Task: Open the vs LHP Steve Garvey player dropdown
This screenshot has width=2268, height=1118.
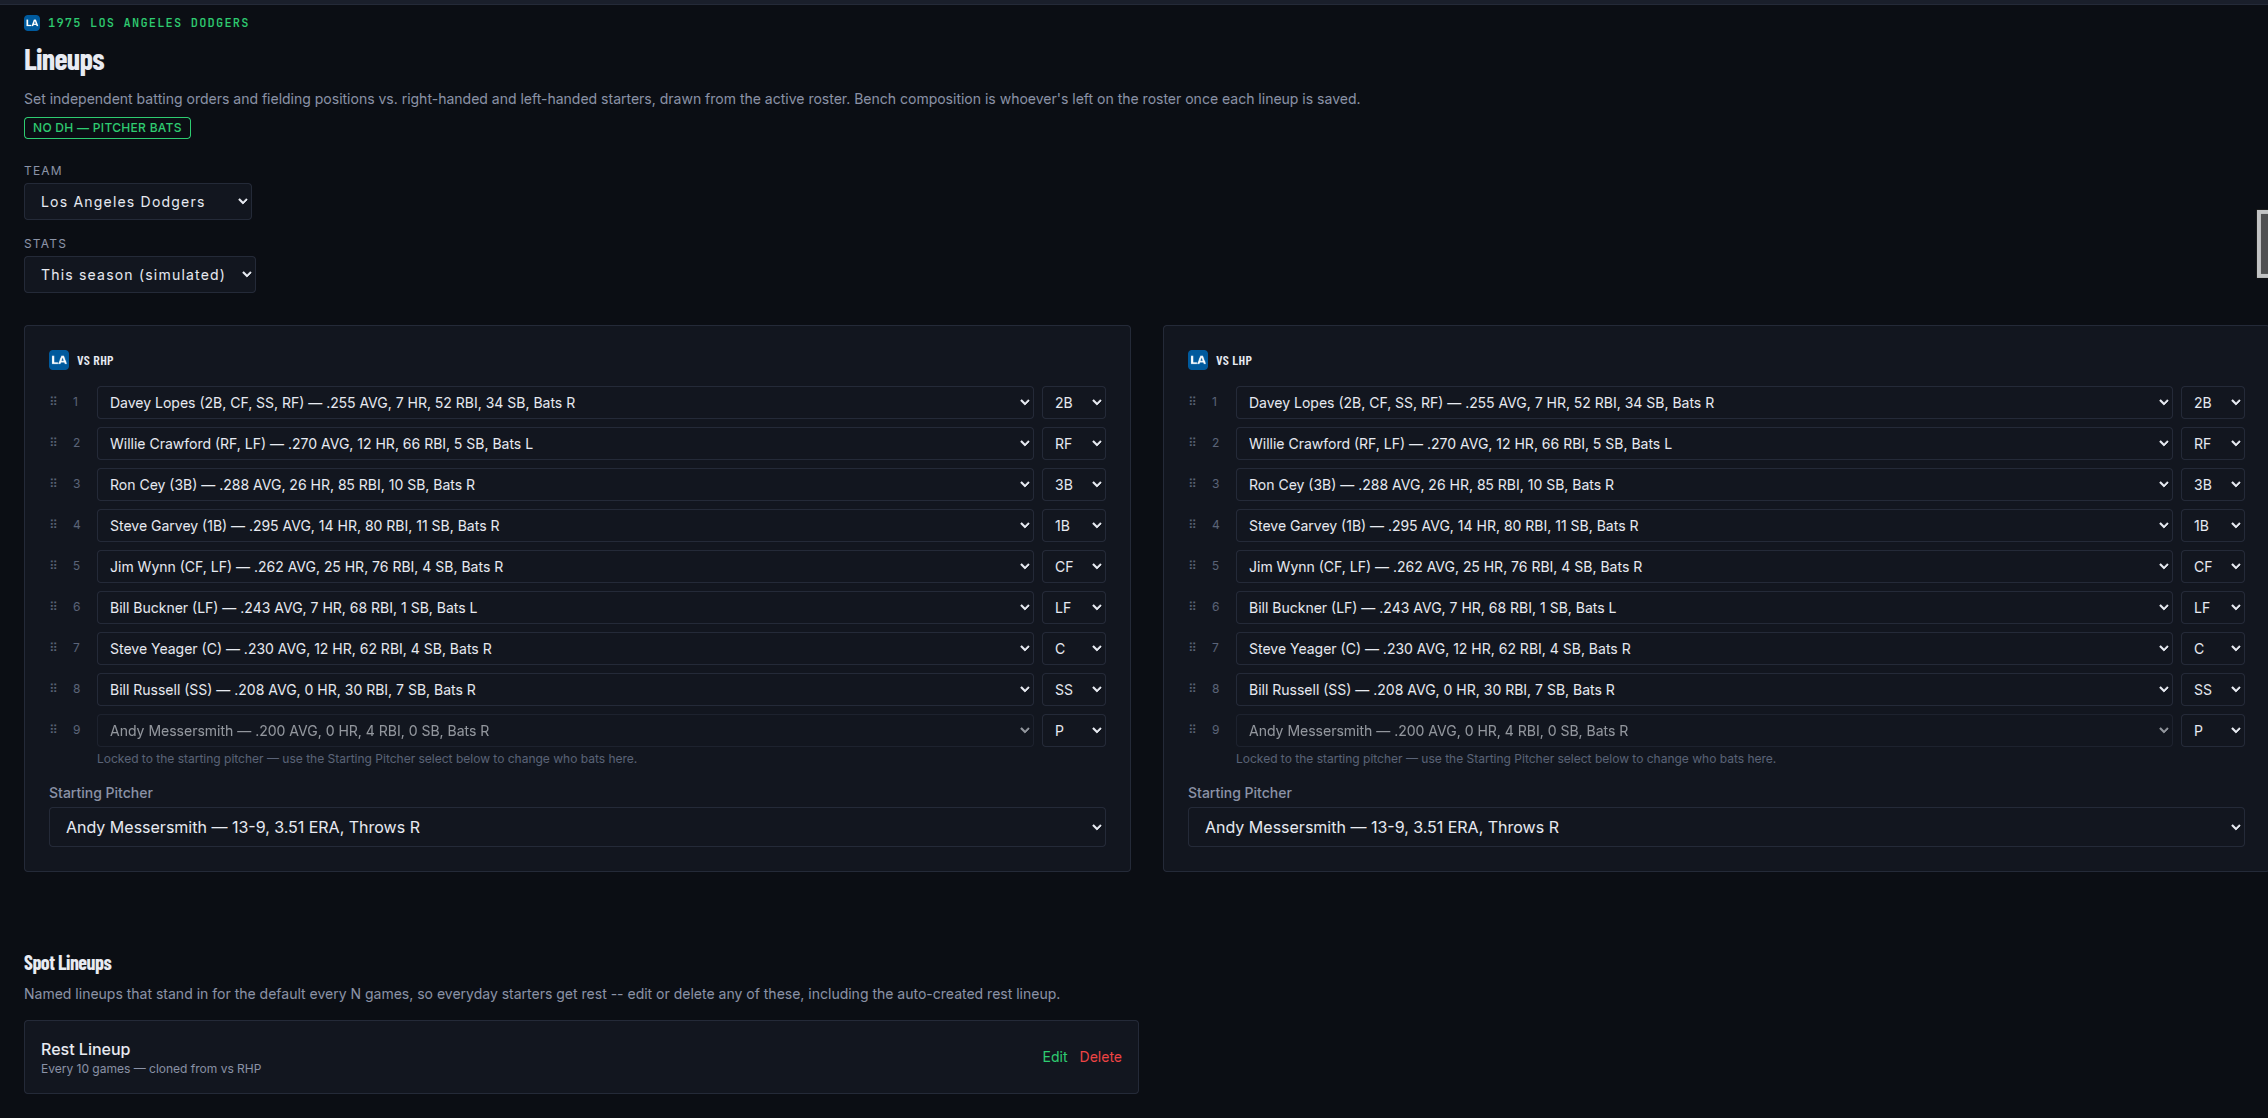Action: 1704,526
